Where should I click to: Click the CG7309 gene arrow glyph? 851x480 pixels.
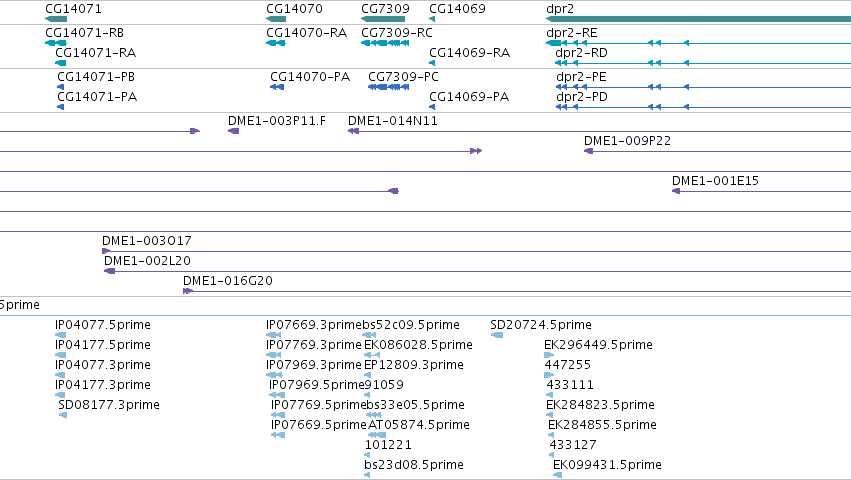tap(383, 19)
